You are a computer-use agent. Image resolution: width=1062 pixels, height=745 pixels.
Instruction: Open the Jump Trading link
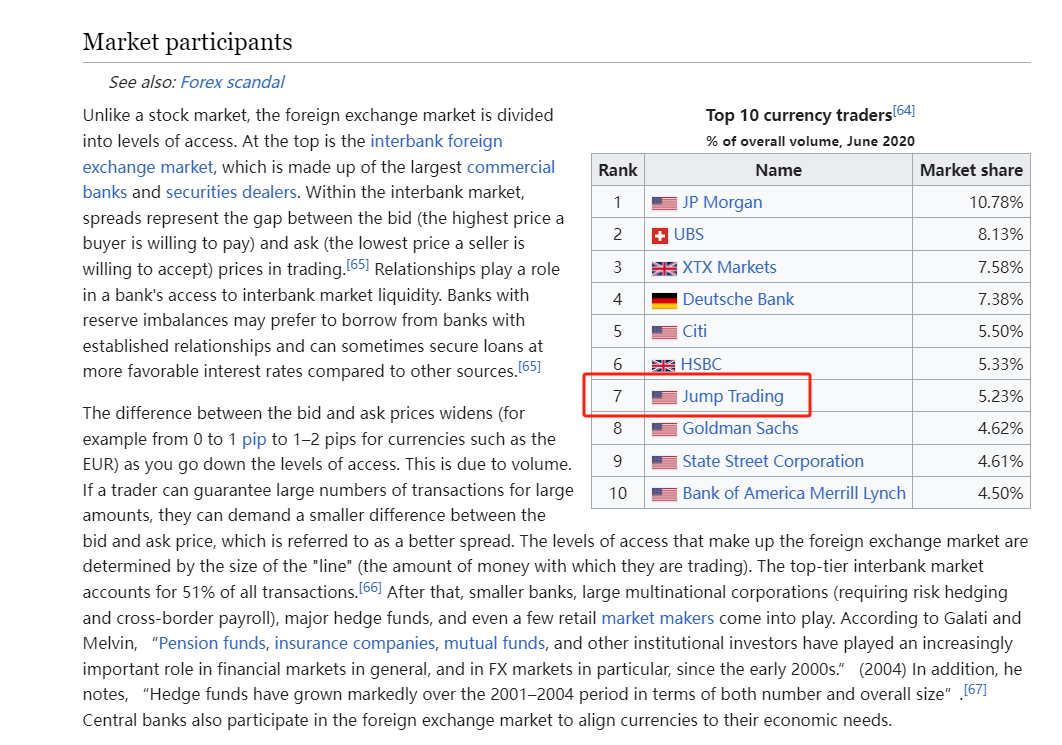(733, 396)
